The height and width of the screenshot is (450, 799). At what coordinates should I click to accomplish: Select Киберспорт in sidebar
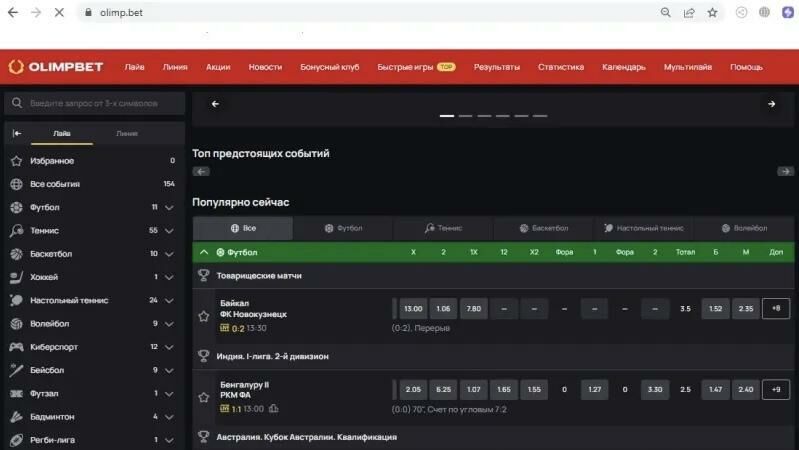[x=54, y=347]
